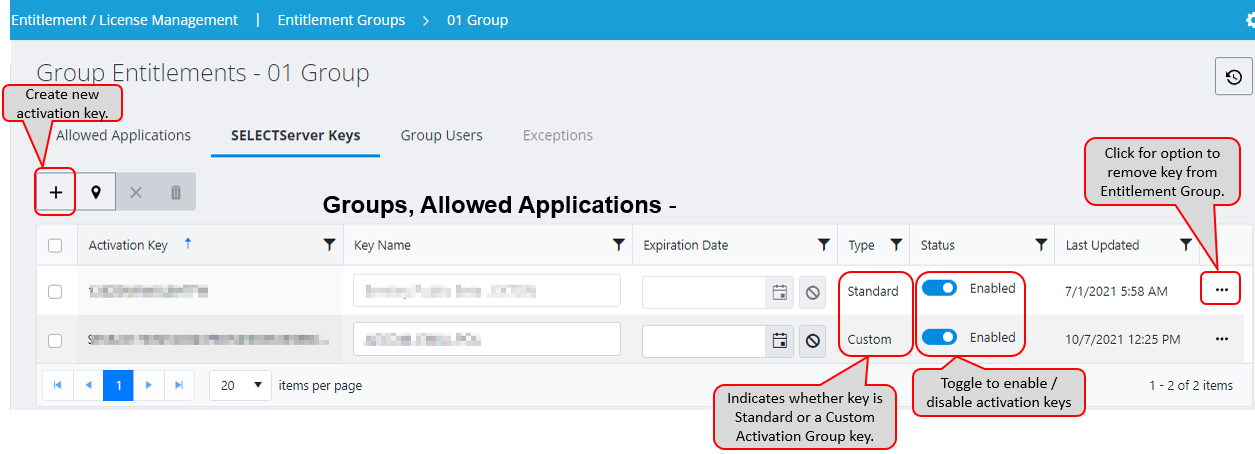Open calendar picker for Standard key expiration

click(x=780, y=292)
